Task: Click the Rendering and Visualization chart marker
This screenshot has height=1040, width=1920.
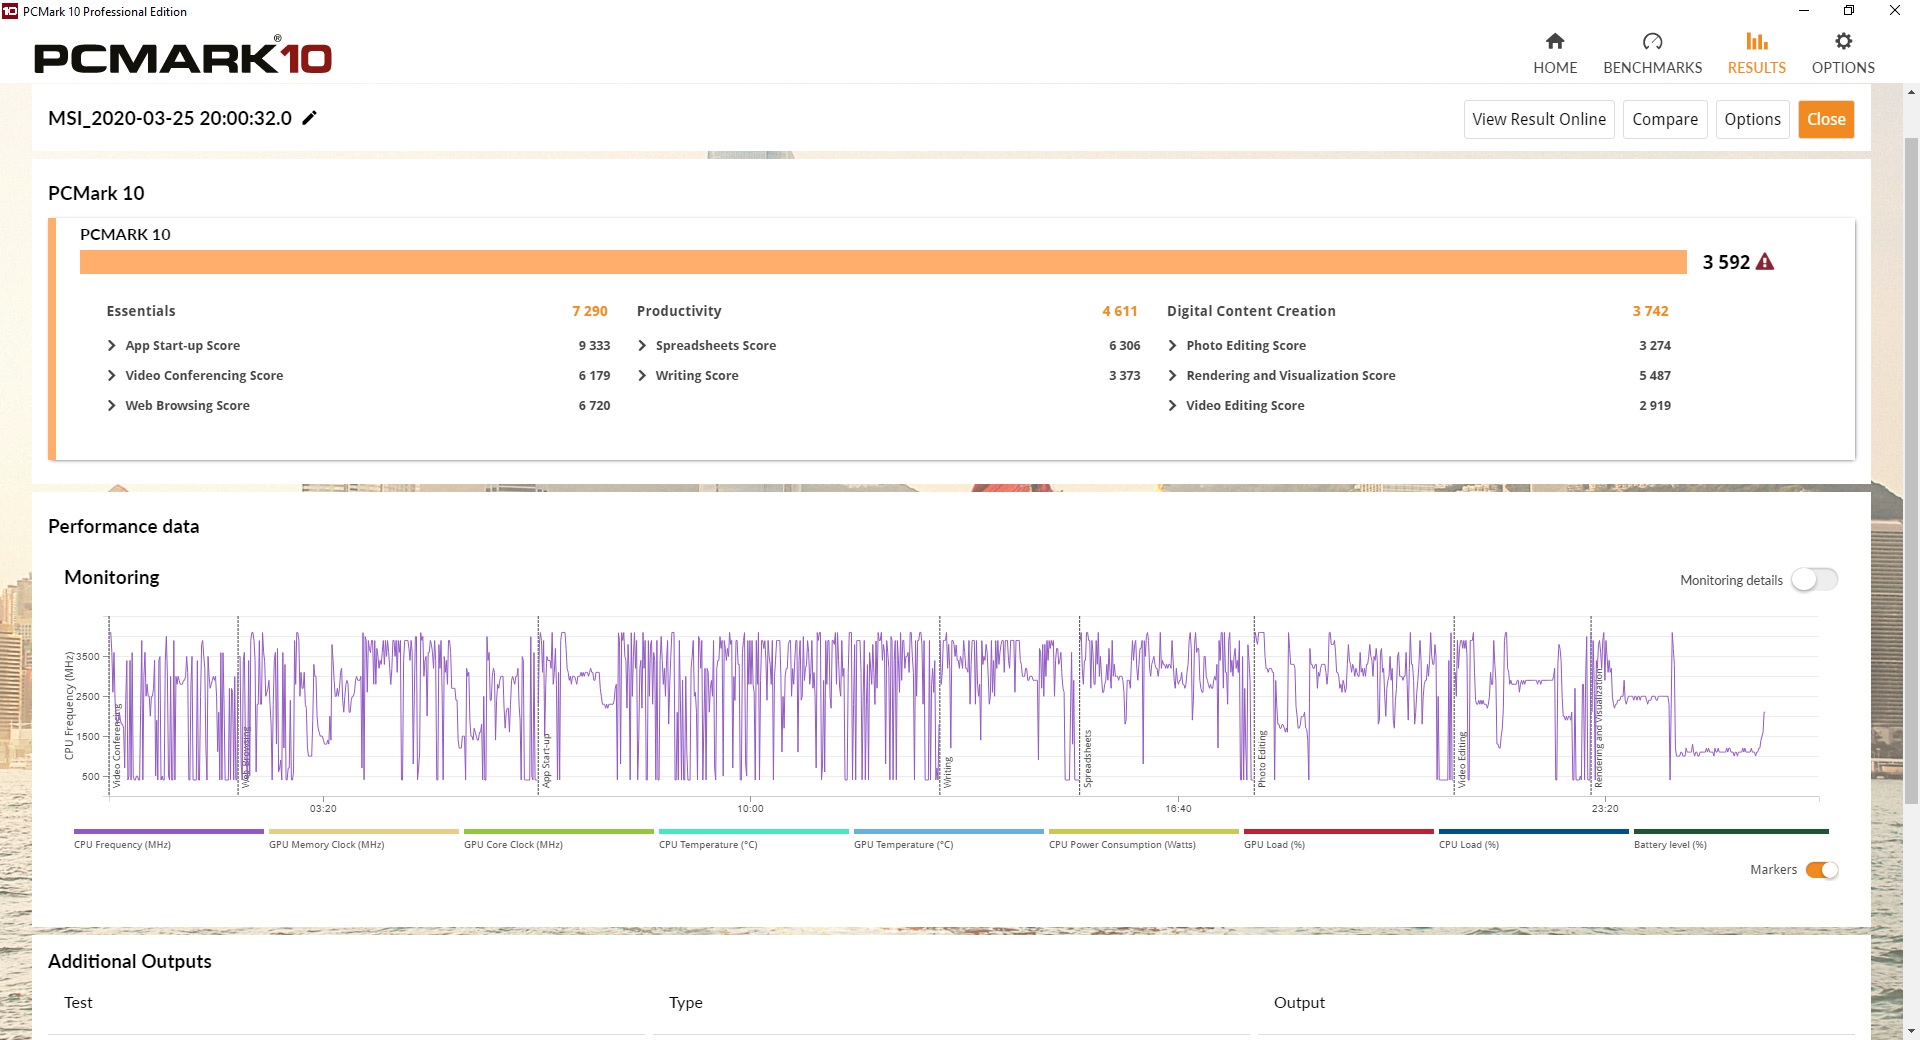Action: [x=1598, y=728]
